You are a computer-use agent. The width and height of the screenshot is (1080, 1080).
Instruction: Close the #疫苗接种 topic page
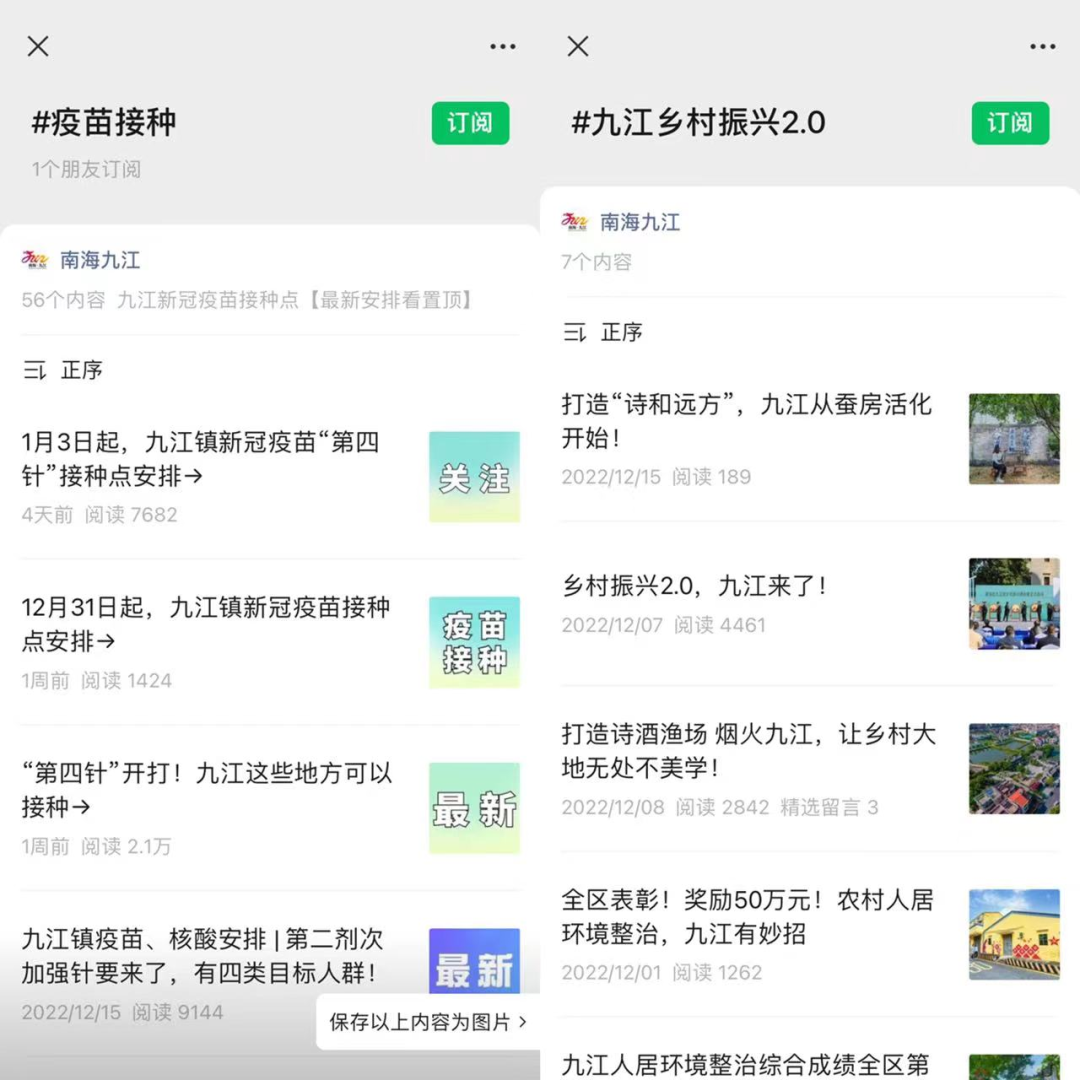(x=38, y=46)
